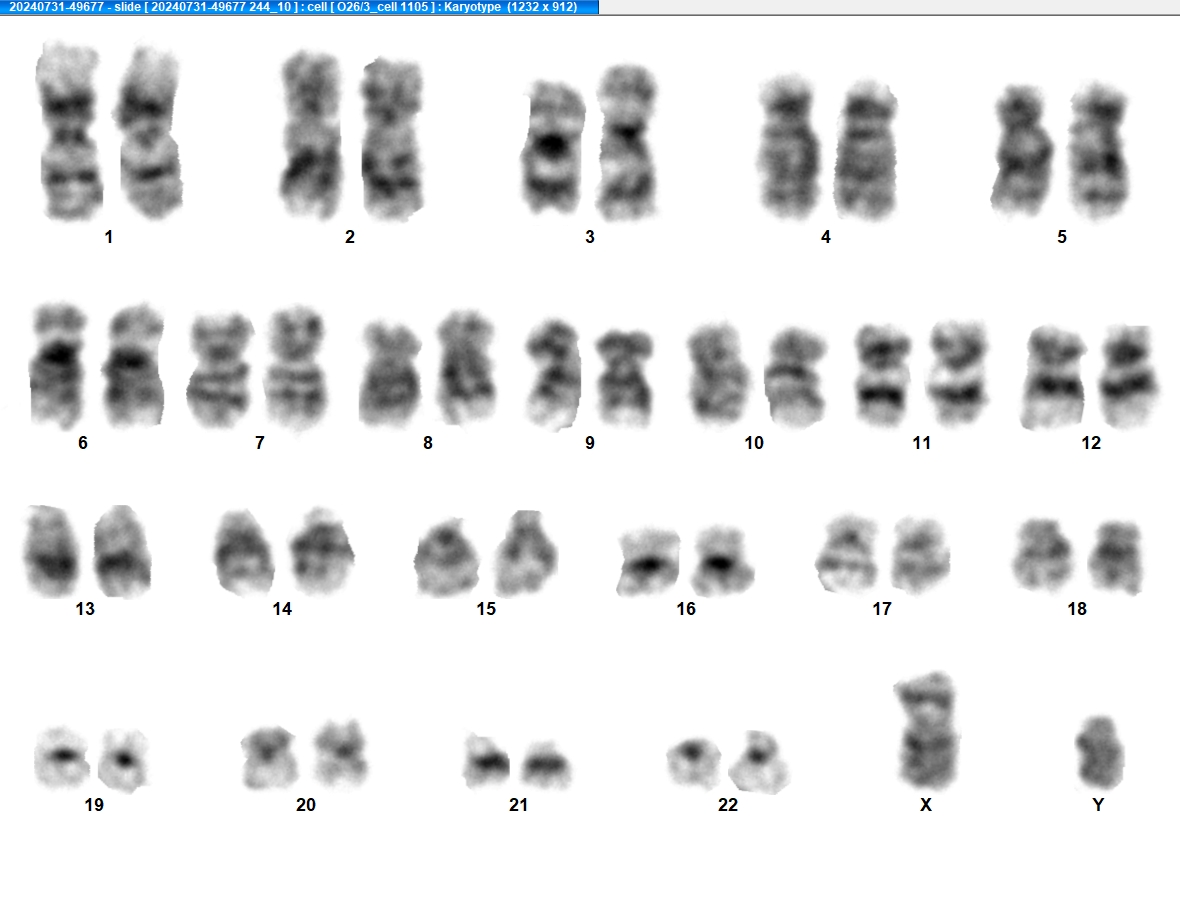This screenshot has width=1180, height=898.
Task: Select the right chromosome 15 image
Action: click(x=527, y=553)
